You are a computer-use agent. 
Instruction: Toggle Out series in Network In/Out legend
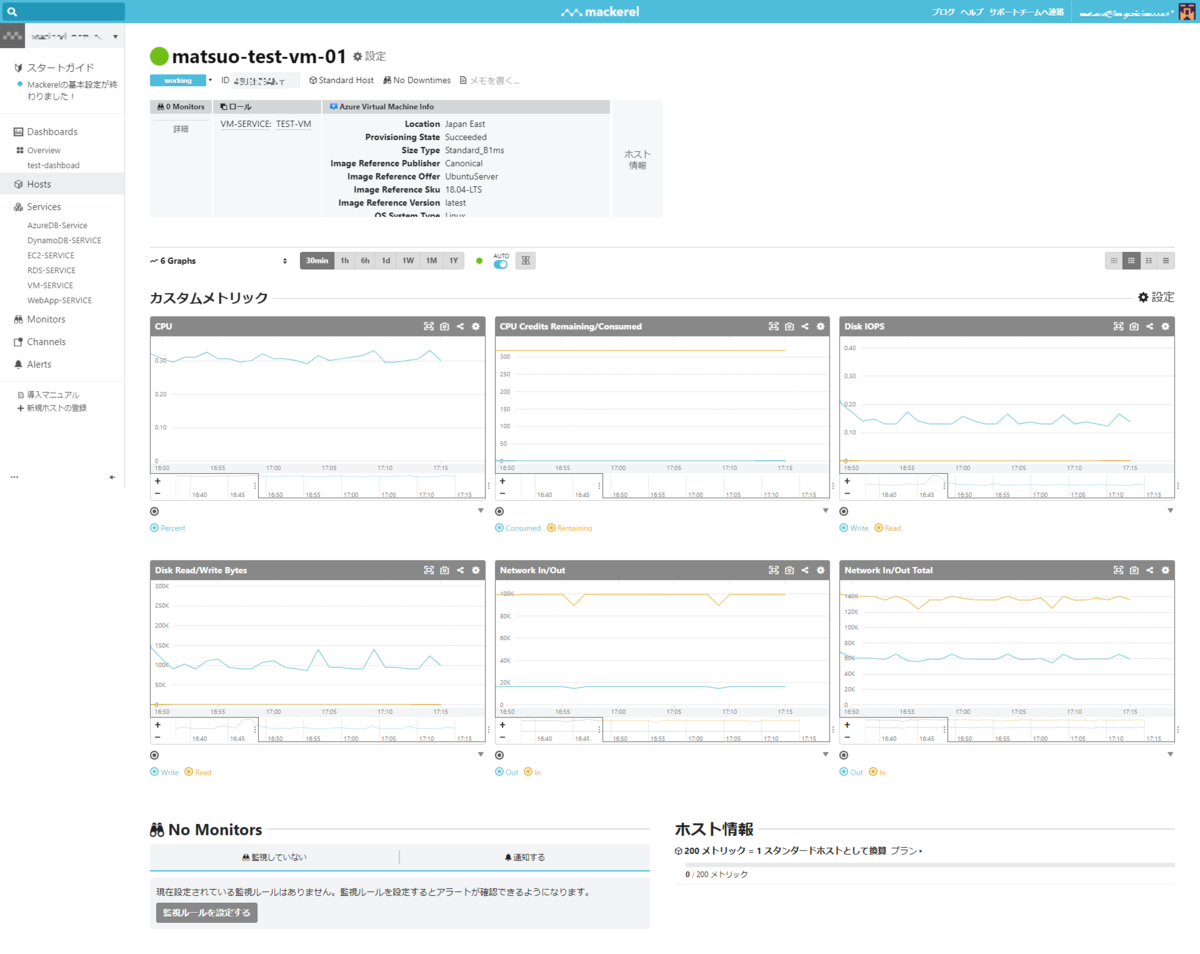pos(507,772)
